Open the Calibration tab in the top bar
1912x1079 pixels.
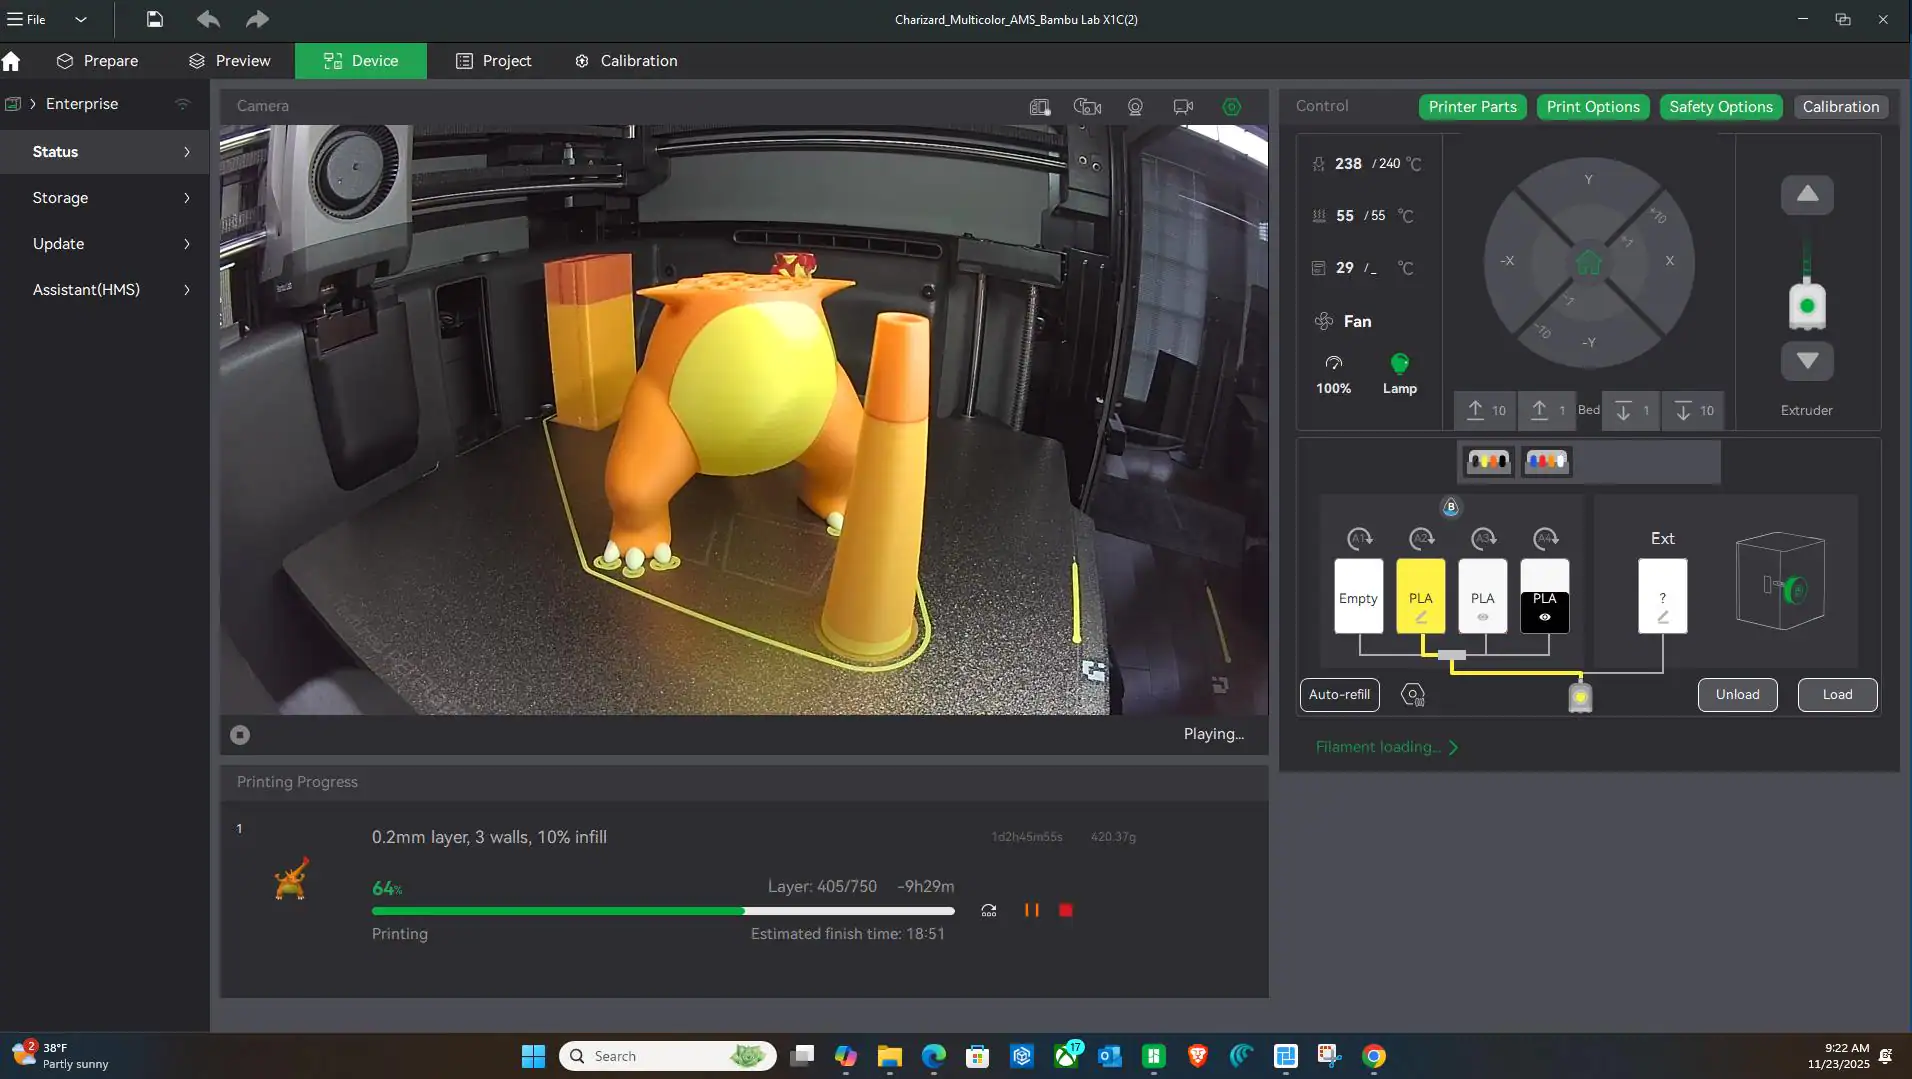(626, 61)
